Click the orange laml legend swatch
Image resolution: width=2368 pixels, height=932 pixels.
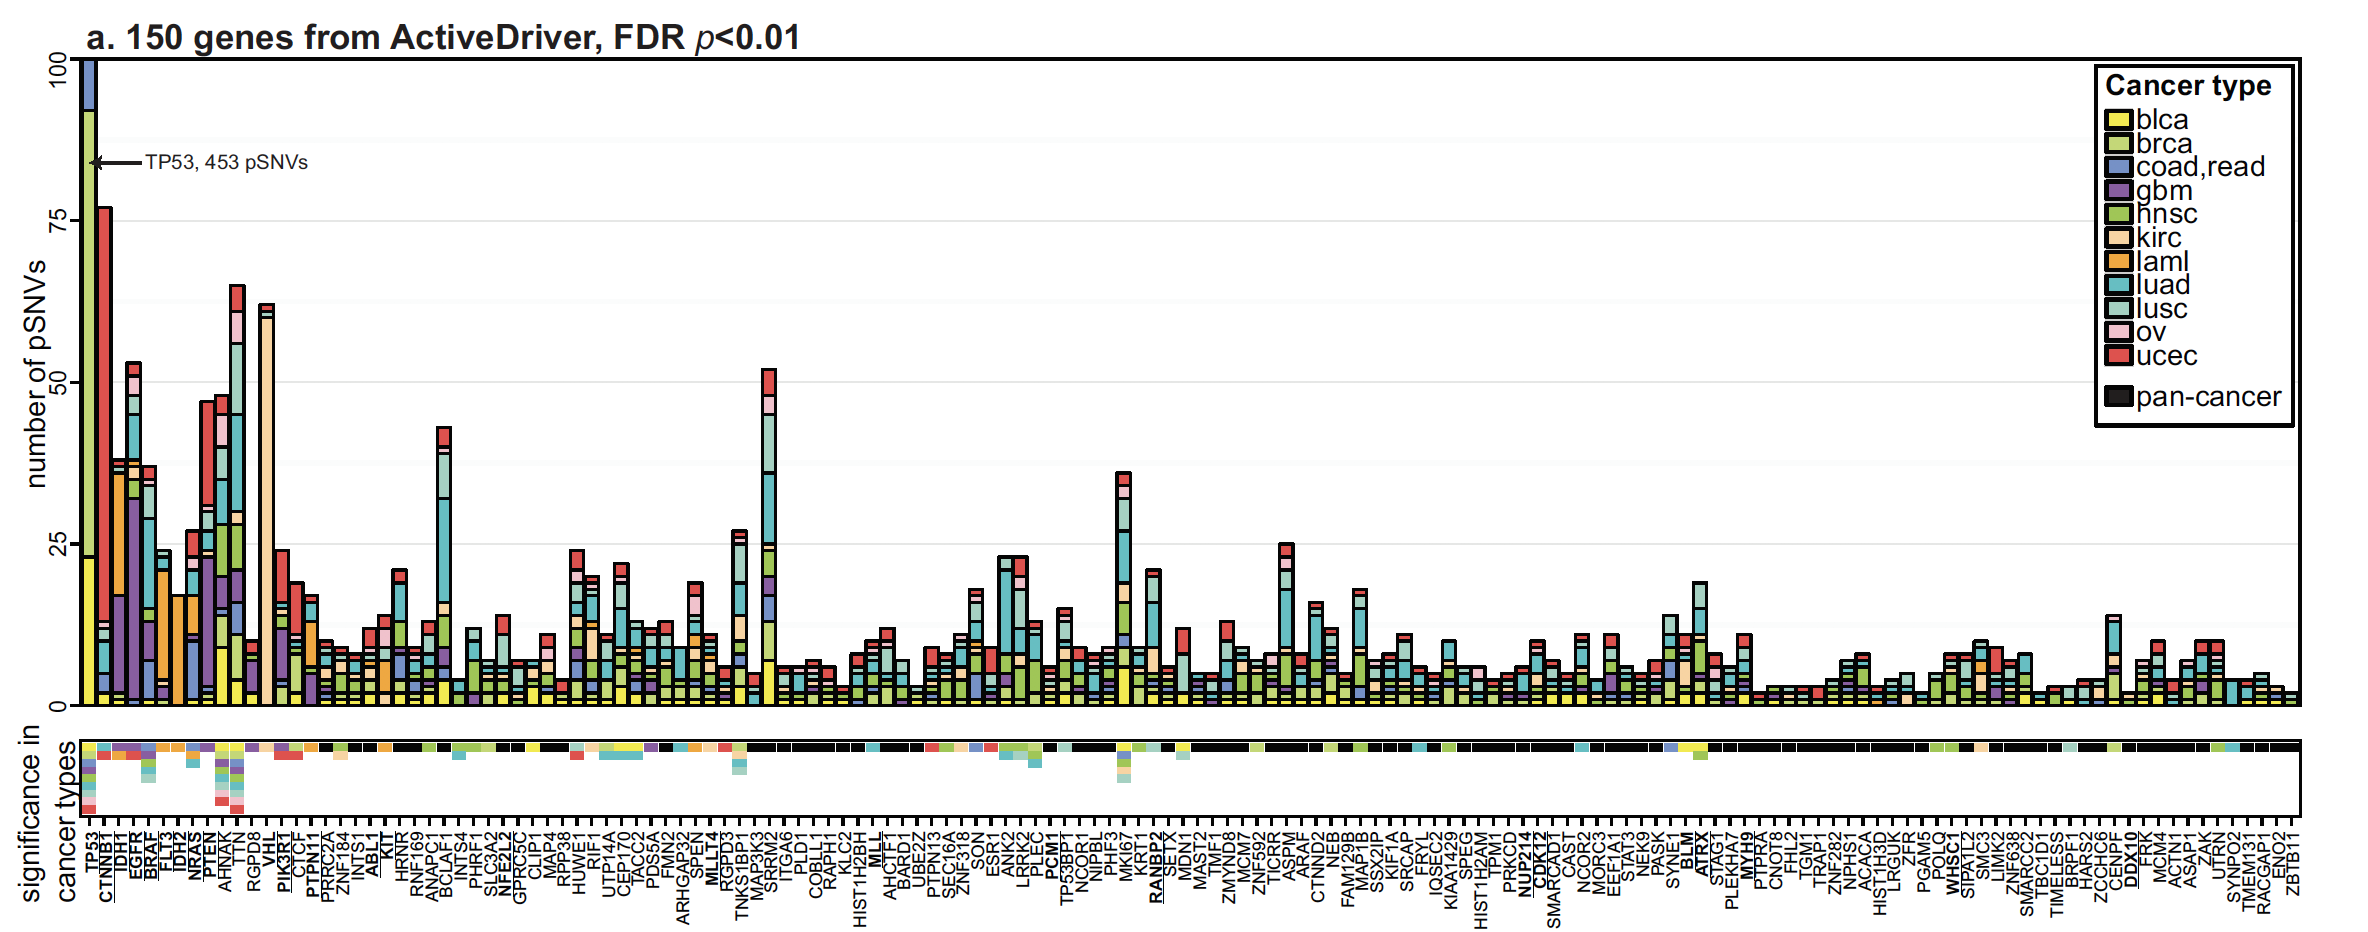(2119, 261)
